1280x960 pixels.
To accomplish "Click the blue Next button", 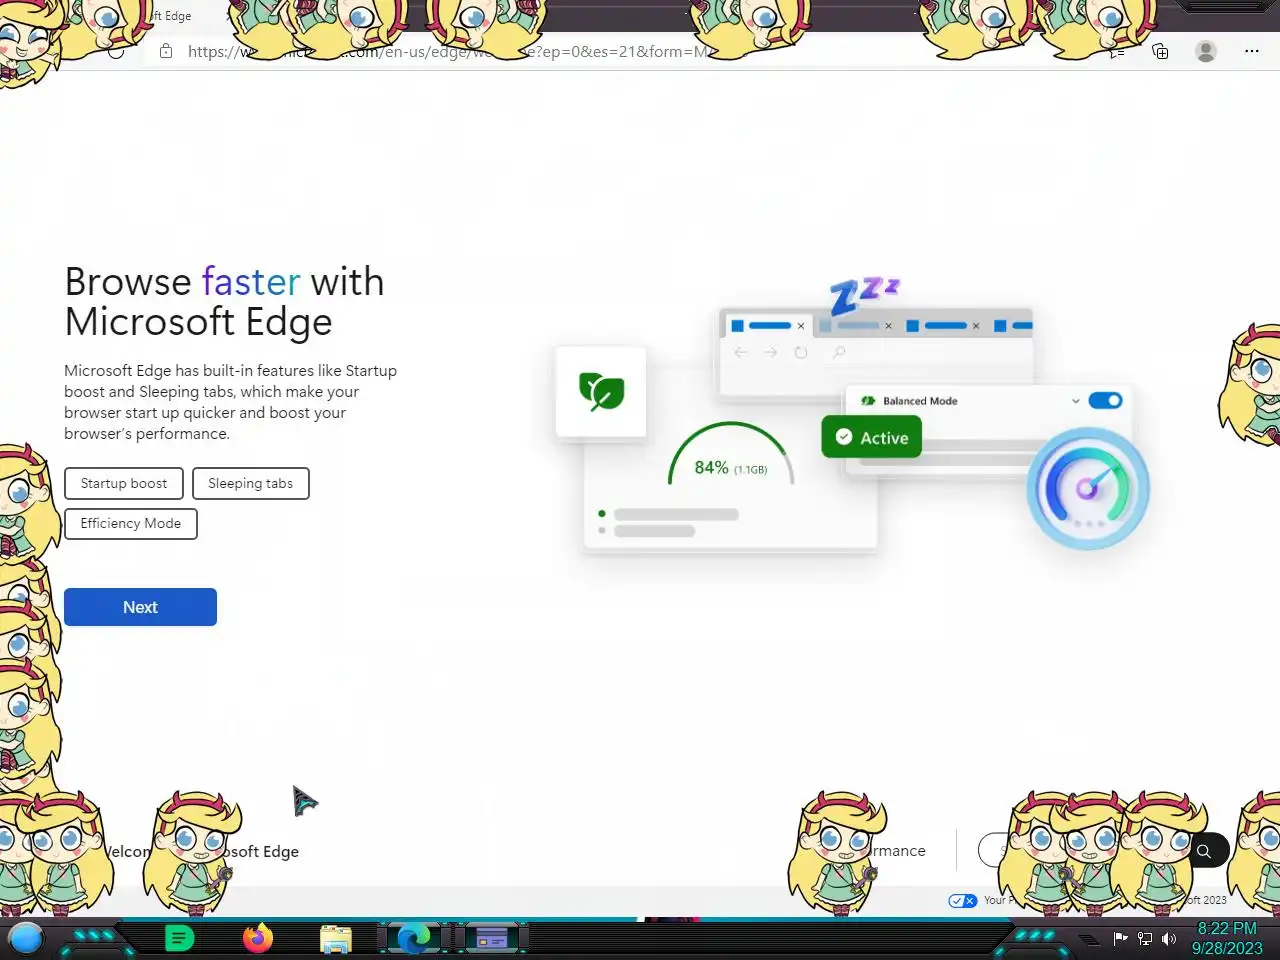I will point(140,607).
